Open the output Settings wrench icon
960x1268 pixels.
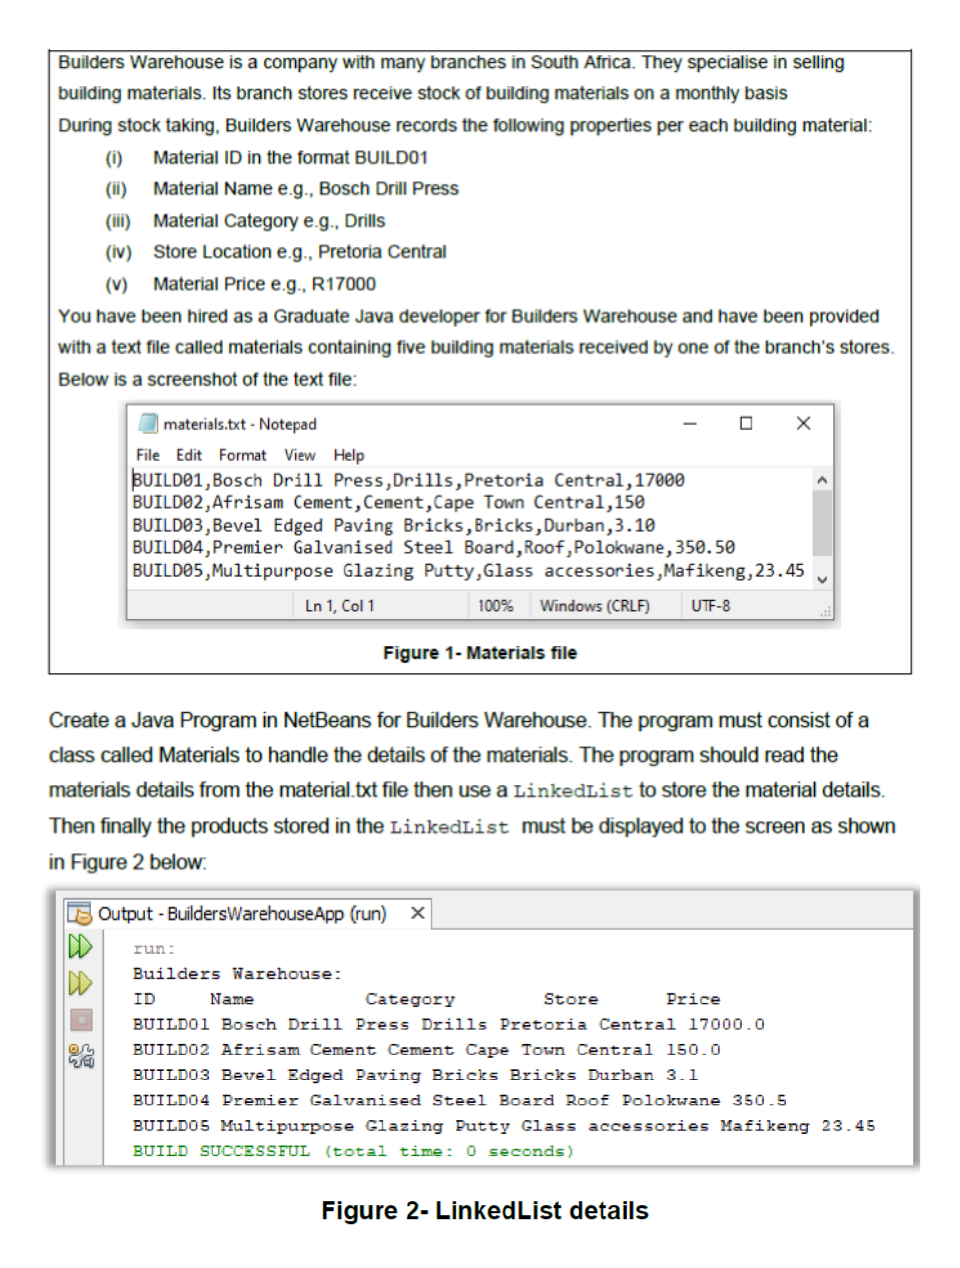[x=81, y=1055]
